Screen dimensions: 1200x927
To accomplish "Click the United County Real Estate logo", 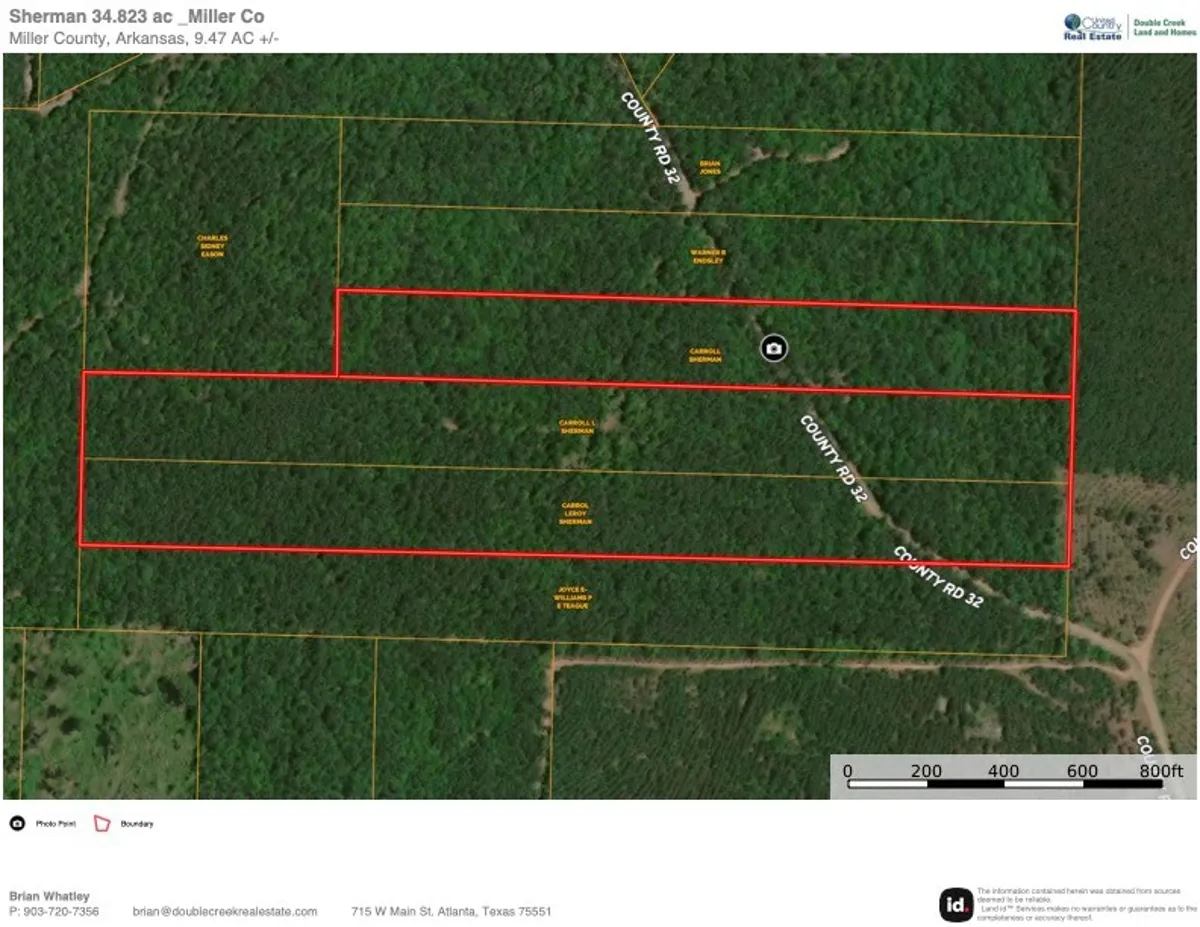I will pos(1094,27).
